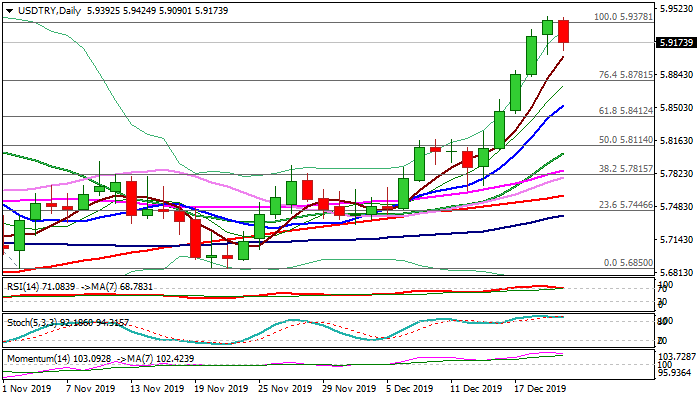Click the Momentum scale value 103.7287

point(678,357)
